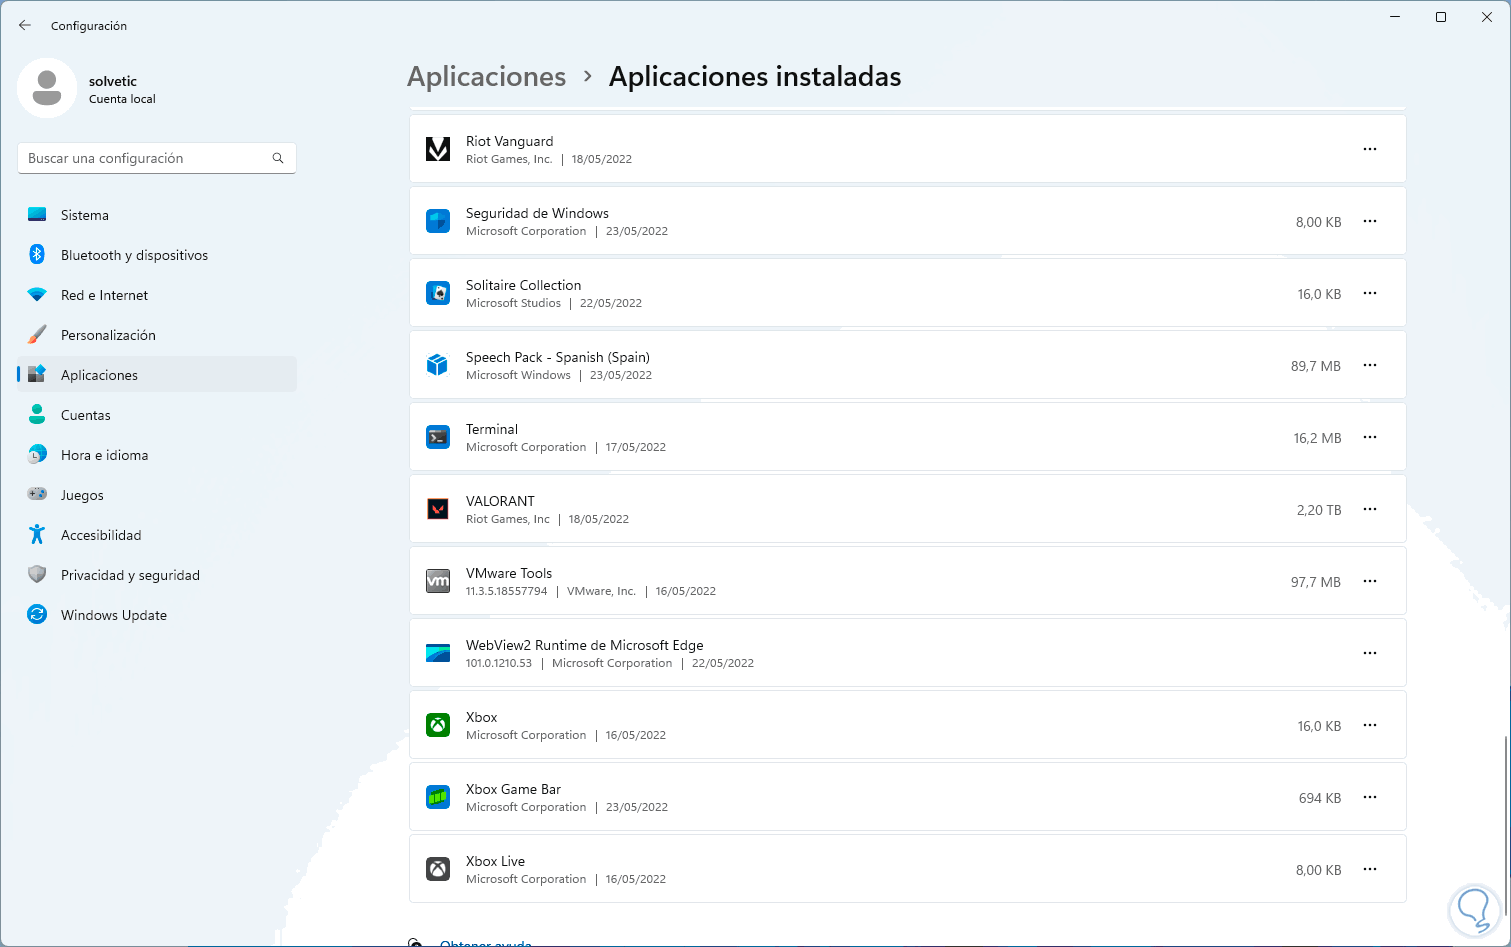The height and width of the screenshot is (947, 1511).
Task: Open more options for VALORANT
Action: pyautogui.click(x=1370, y=509)
